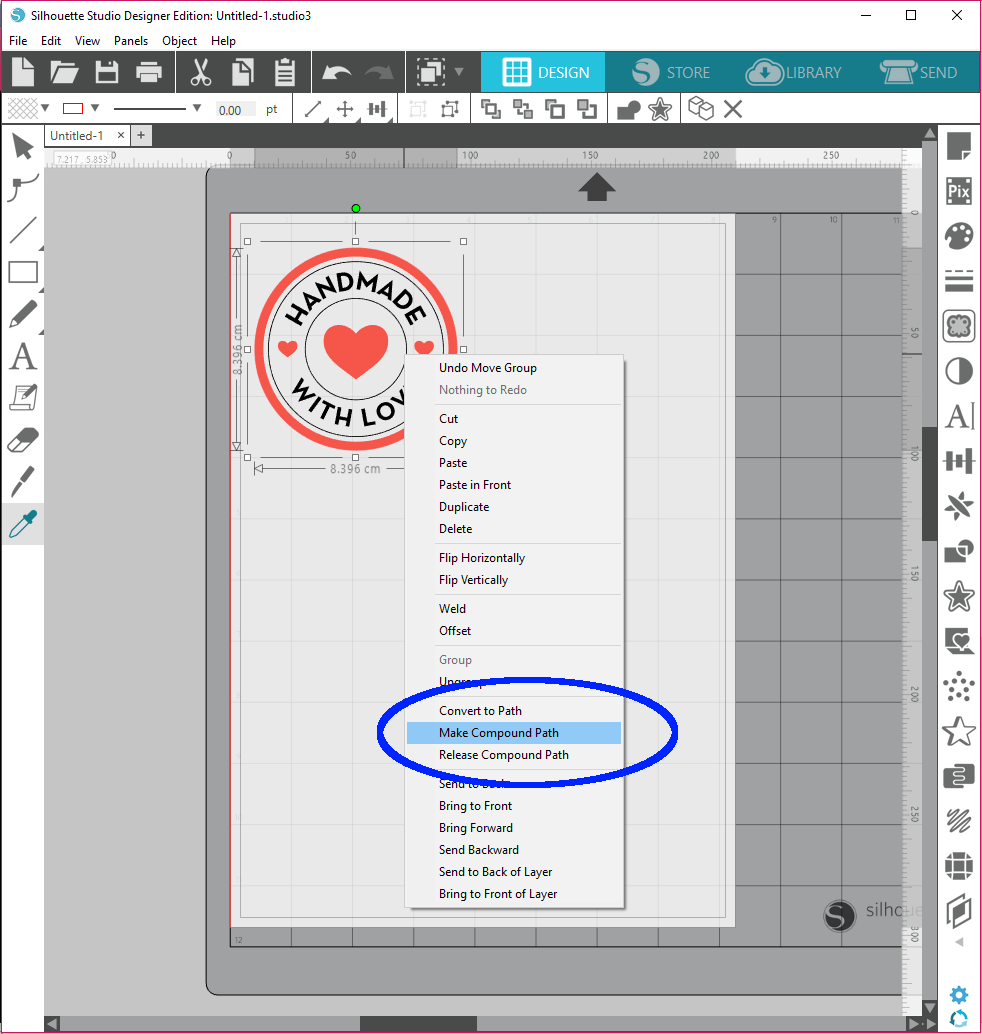Choose Release Compound Path from the context menu
Screen dimensions: 982x1034
click(x=503, y=755)
